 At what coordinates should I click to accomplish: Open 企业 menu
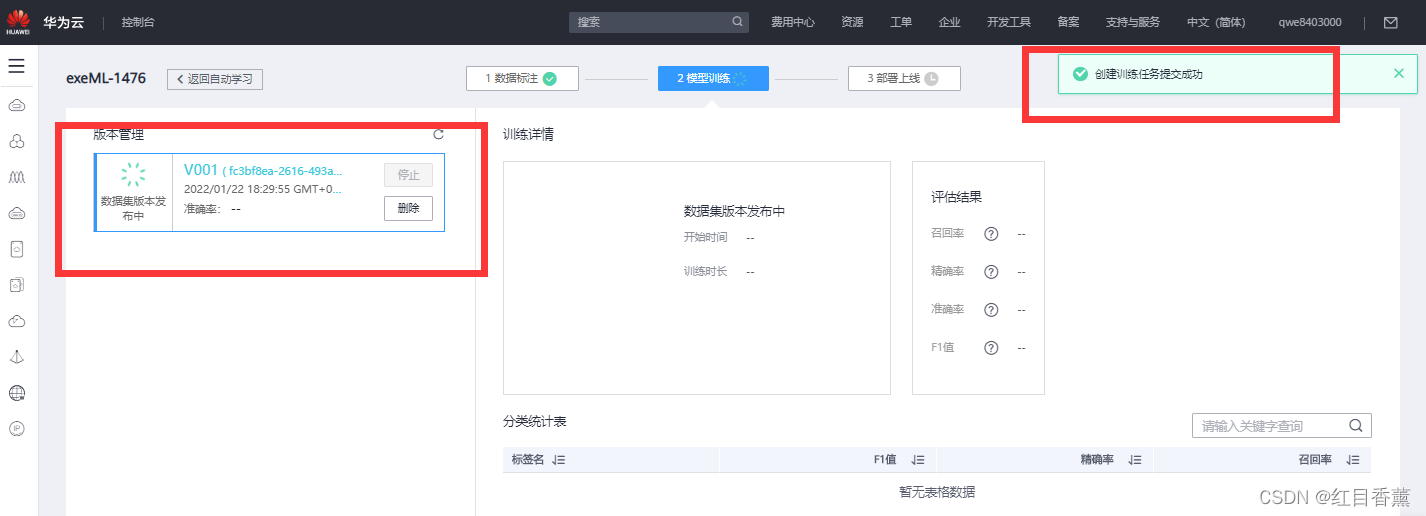click(950, 22)
